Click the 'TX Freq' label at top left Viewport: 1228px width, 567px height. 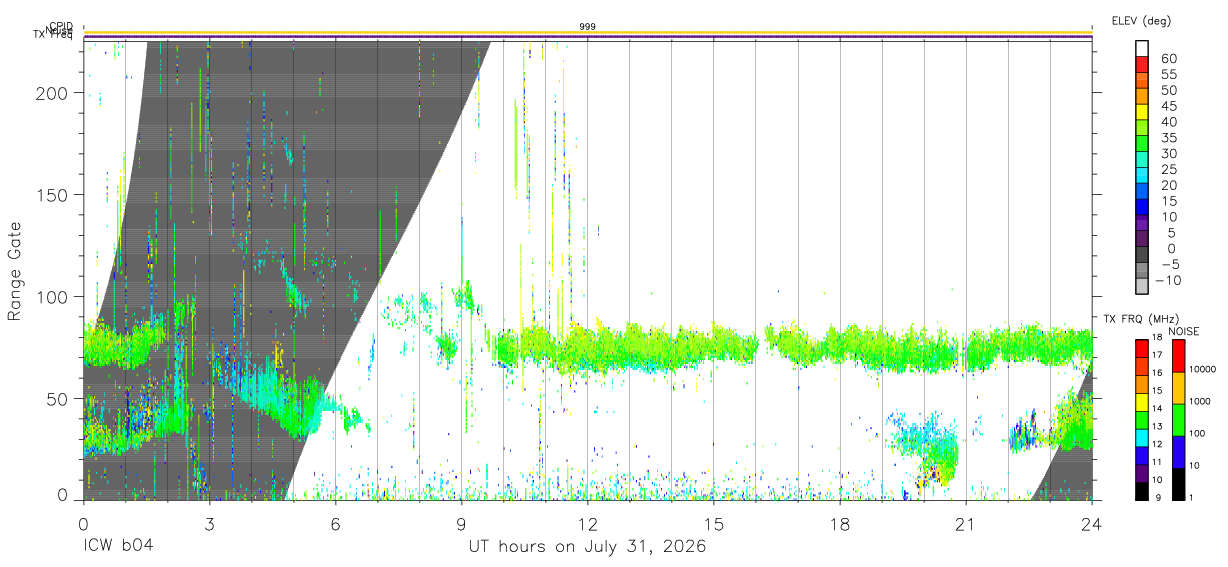[x=54, y=36]
